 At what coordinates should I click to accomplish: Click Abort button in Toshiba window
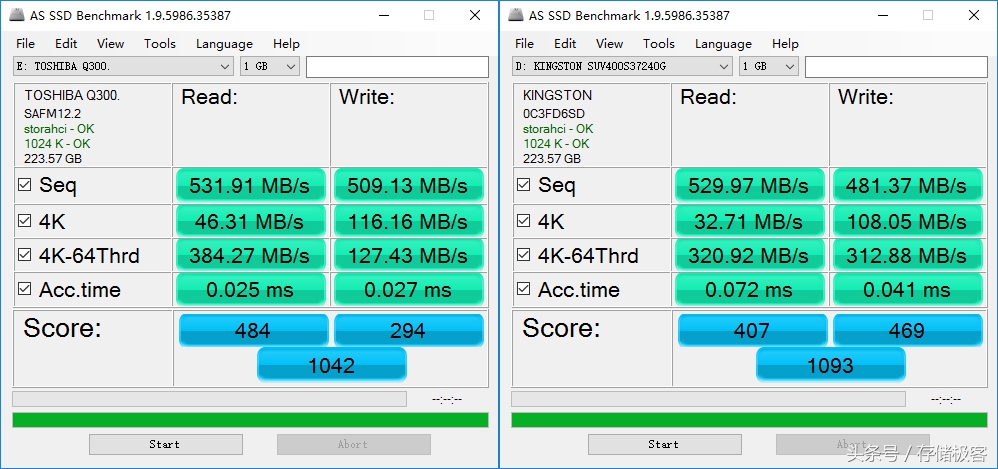coord(353,444)
